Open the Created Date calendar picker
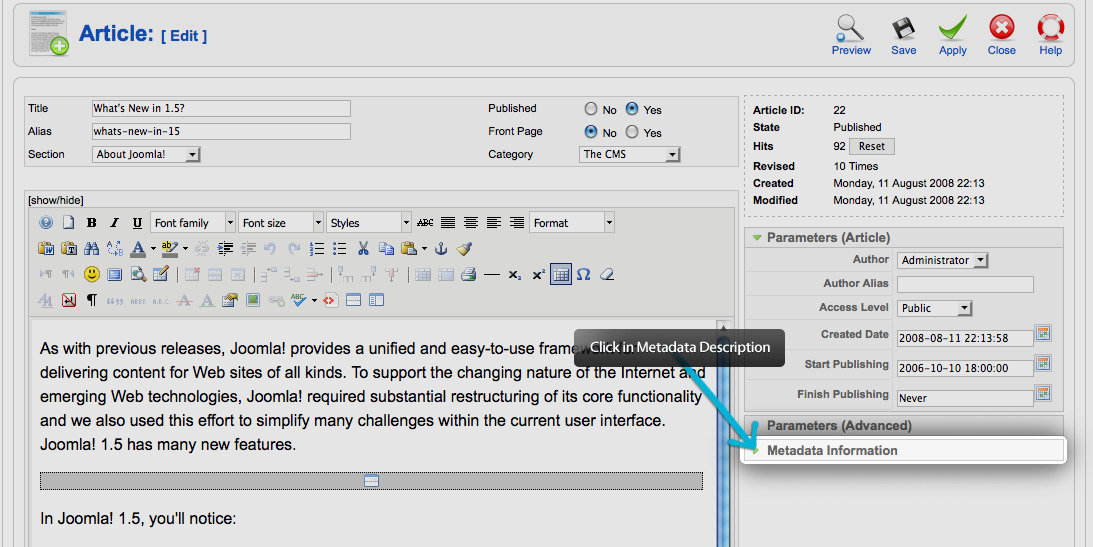 1044,333
